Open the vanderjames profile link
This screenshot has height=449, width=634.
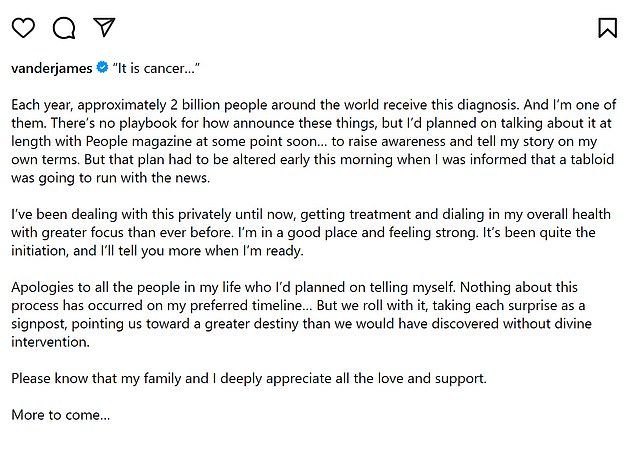coord(52,68)
